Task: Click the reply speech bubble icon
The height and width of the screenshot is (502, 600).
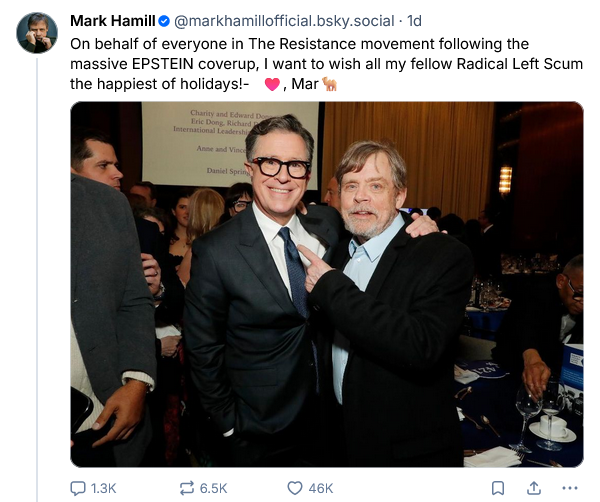Action: pyautogui.click(x=78, y=488)
